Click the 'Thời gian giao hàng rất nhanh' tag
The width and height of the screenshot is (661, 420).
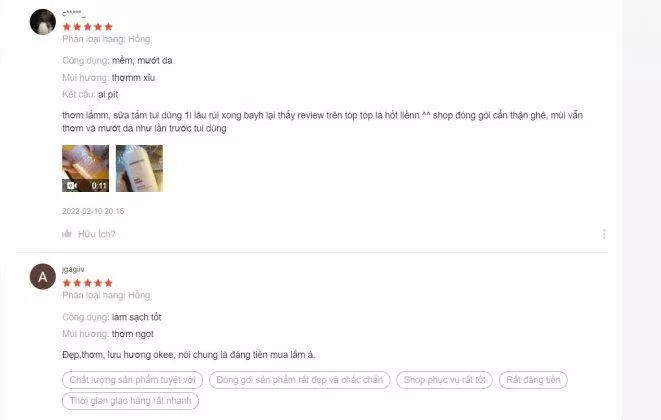tap(130, 401)
